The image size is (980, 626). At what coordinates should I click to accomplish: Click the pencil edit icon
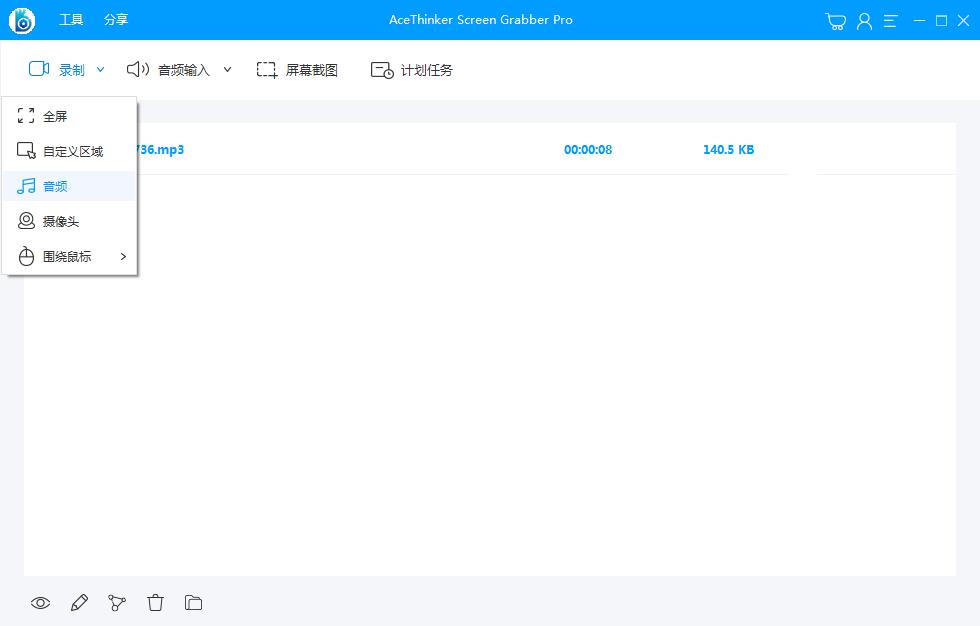point(79,603)
